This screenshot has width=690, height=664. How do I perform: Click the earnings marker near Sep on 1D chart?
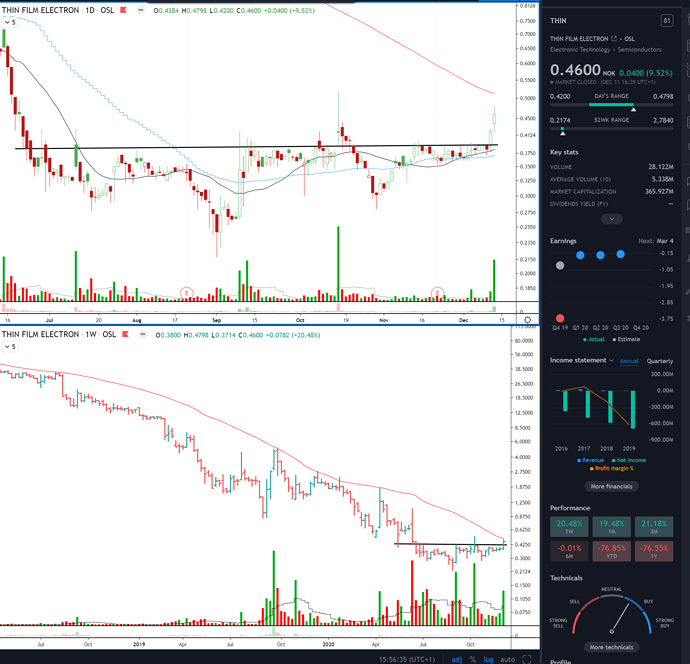(187, 293)
